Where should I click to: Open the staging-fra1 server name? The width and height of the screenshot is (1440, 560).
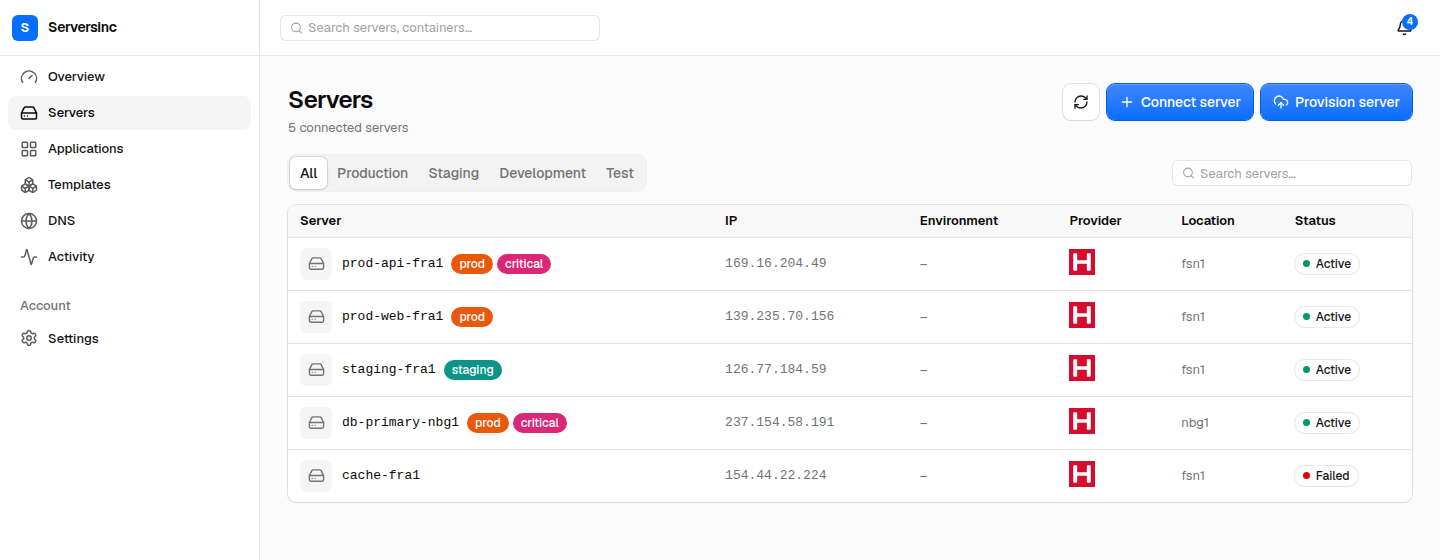point(389,370)
